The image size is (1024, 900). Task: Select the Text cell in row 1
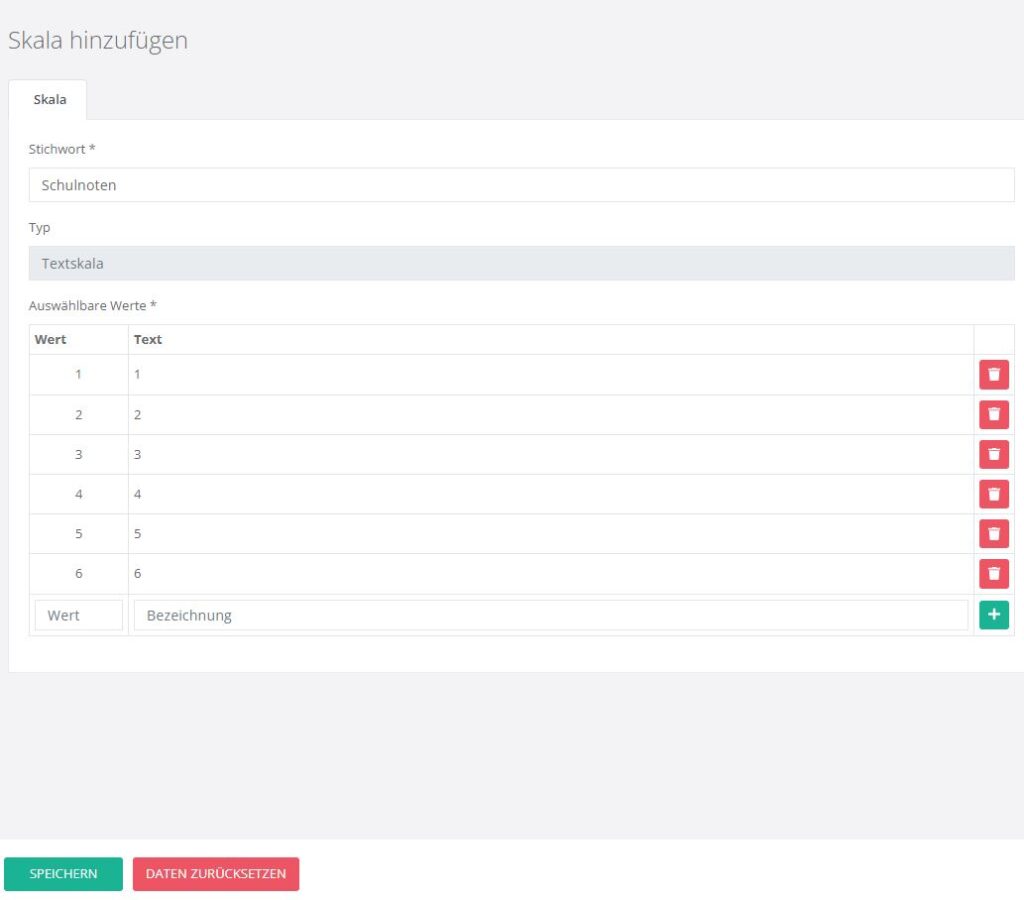pos(550,375)
